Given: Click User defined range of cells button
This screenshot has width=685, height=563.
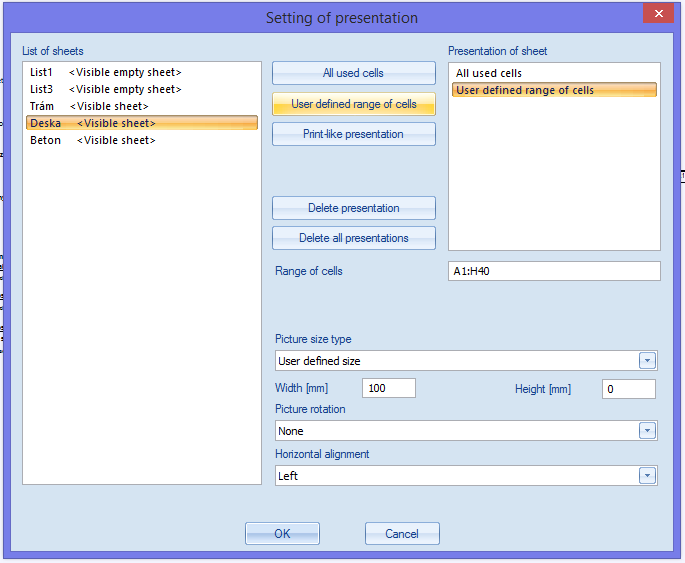Looking at the screenshot, I should click(x=353, y=104).
